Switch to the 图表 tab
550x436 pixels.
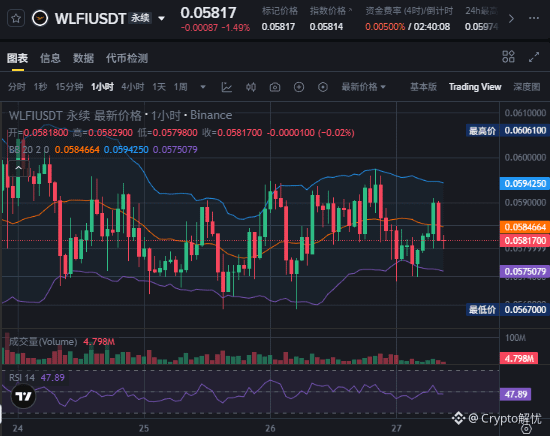18,58
